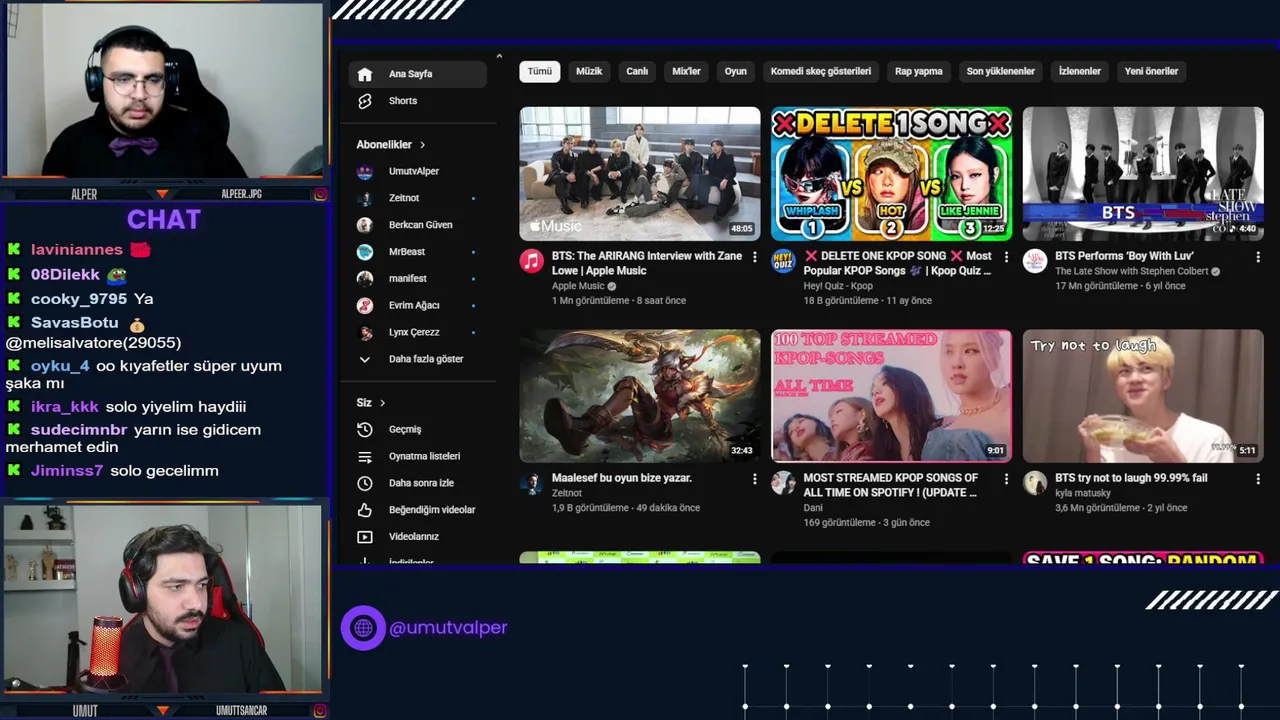Select Son yüklenenler filter chip
The height and width of the screenshot is (720, 1280).
[x=1001, y=71]
